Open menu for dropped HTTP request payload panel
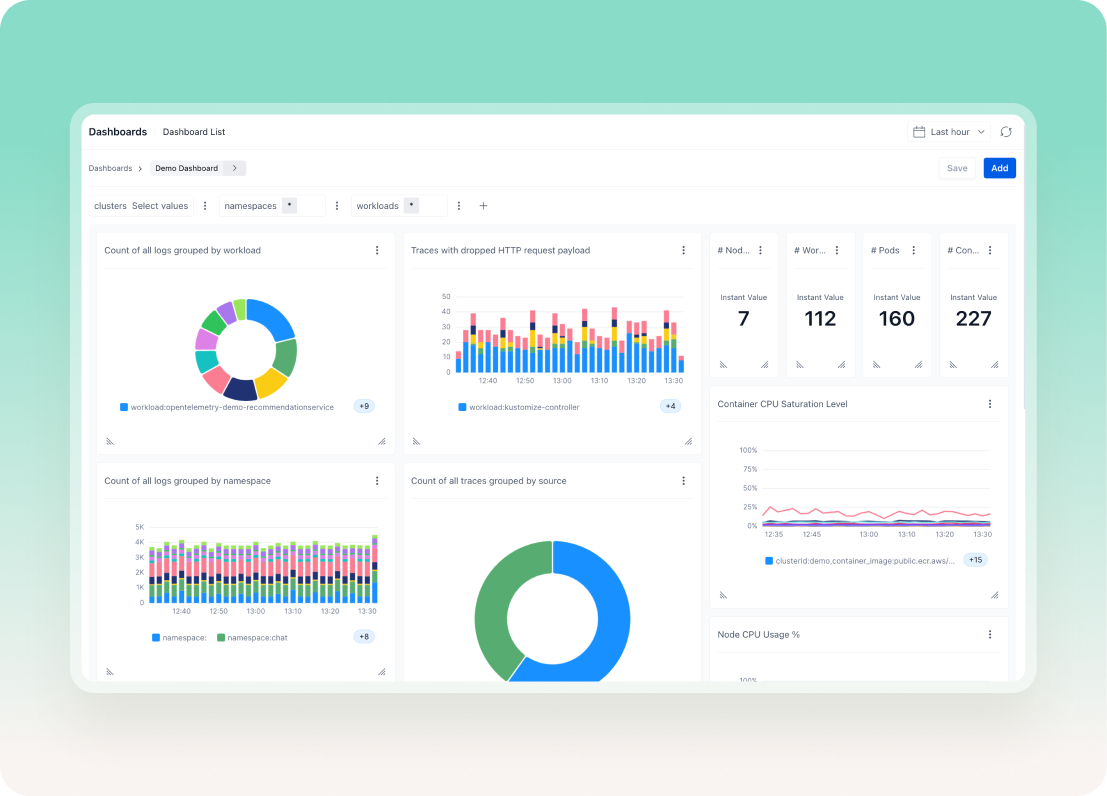 point(683,251)
